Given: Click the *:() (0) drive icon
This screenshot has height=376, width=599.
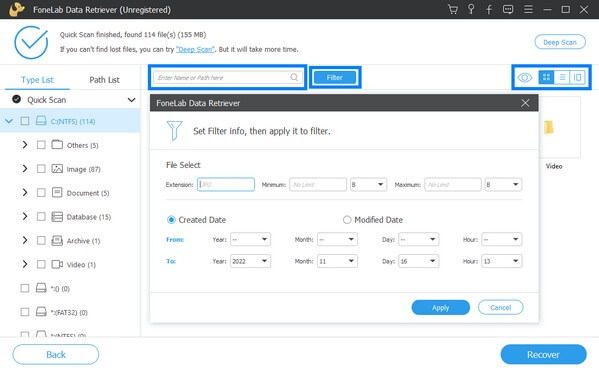Looking at the screenshot, I should [41, 288].
